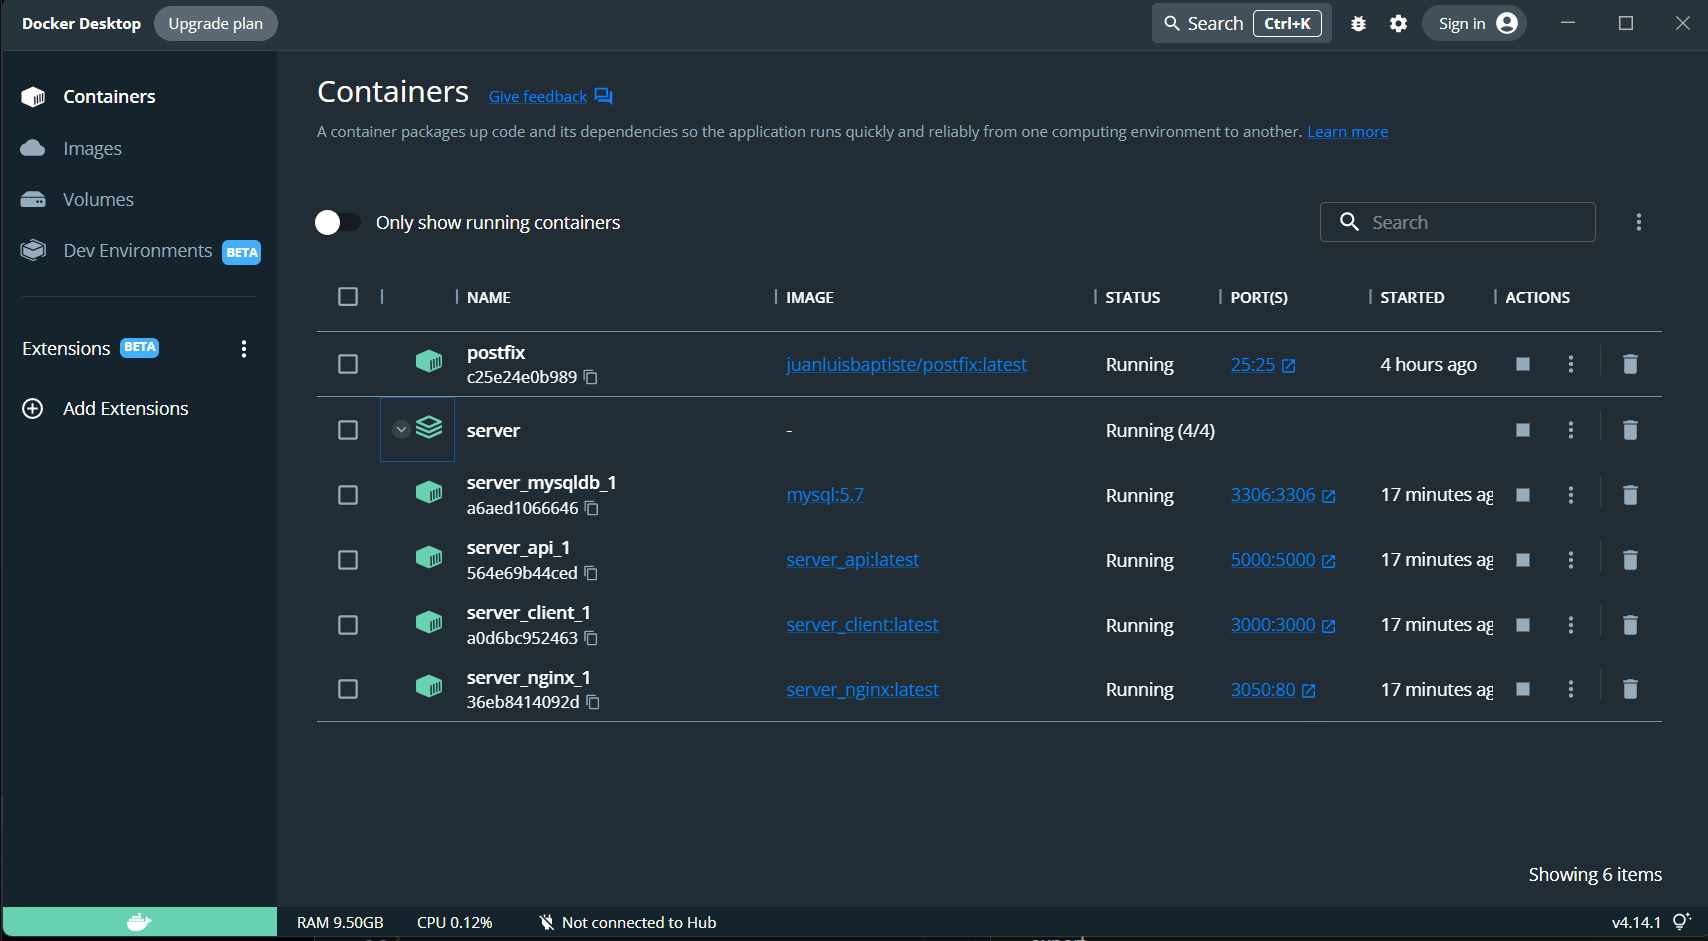Copy server_mysqldb_1 ID a6aed1066646
The height and width of the screenshot is (941, 1708).
click(592, 508)
